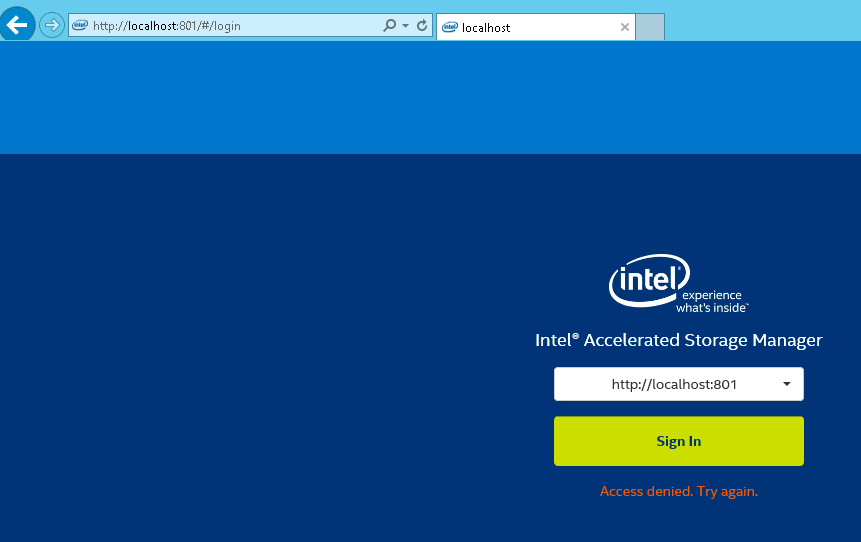
Task: Click the caret arrow in the server selector
Action: [x=787, y=384]
